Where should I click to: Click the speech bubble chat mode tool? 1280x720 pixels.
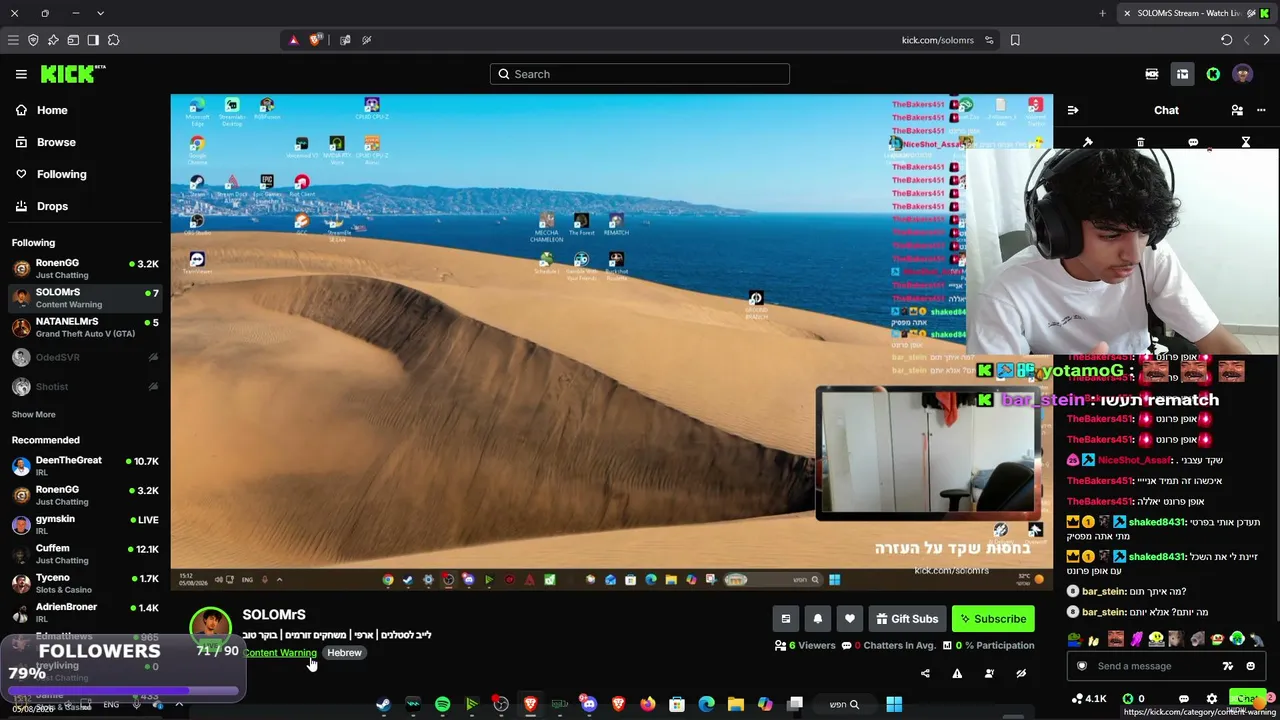(1193, 142)
